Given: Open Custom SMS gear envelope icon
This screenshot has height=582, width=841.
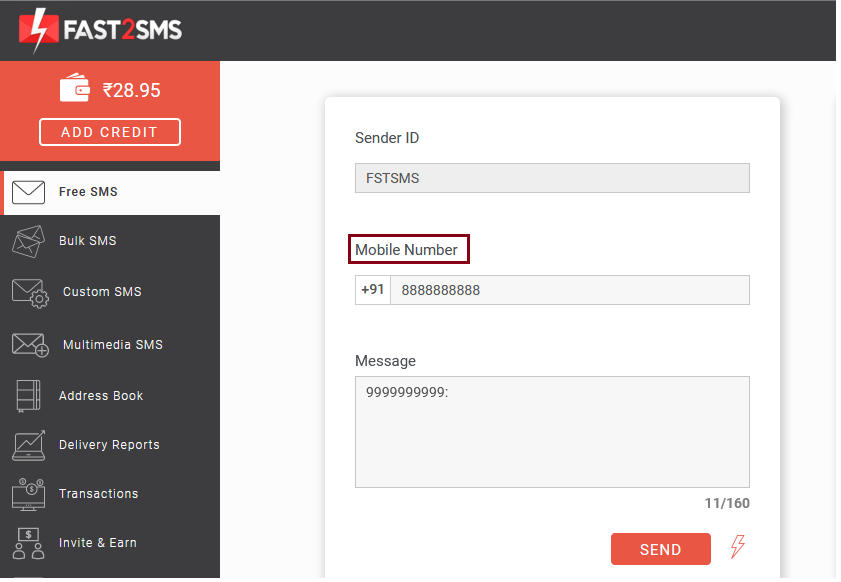Looking at the screenshot, I should [x=30, y=294].
